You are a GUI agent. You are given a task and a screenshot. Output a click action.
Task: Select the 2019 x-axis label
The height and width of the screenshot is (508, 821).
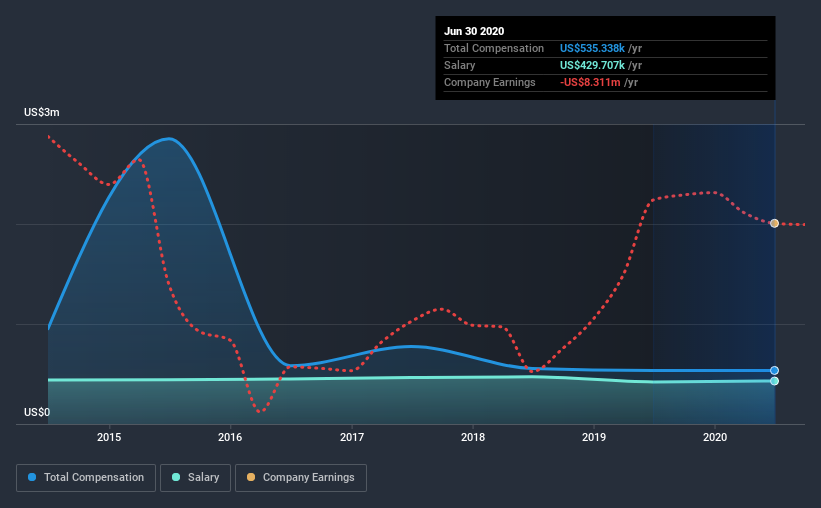click(x=594, y=437)
